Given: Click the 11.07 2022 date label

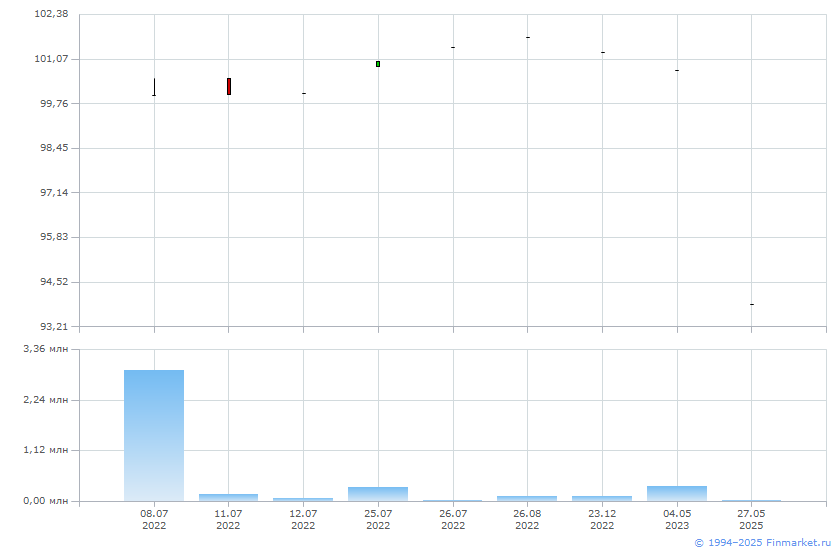Looking at the screenshot, I should point(228,519).
